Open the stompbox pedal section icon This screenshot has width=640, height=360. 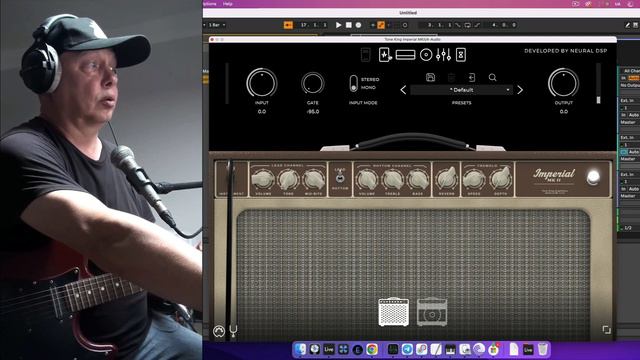tap(366, 55)
